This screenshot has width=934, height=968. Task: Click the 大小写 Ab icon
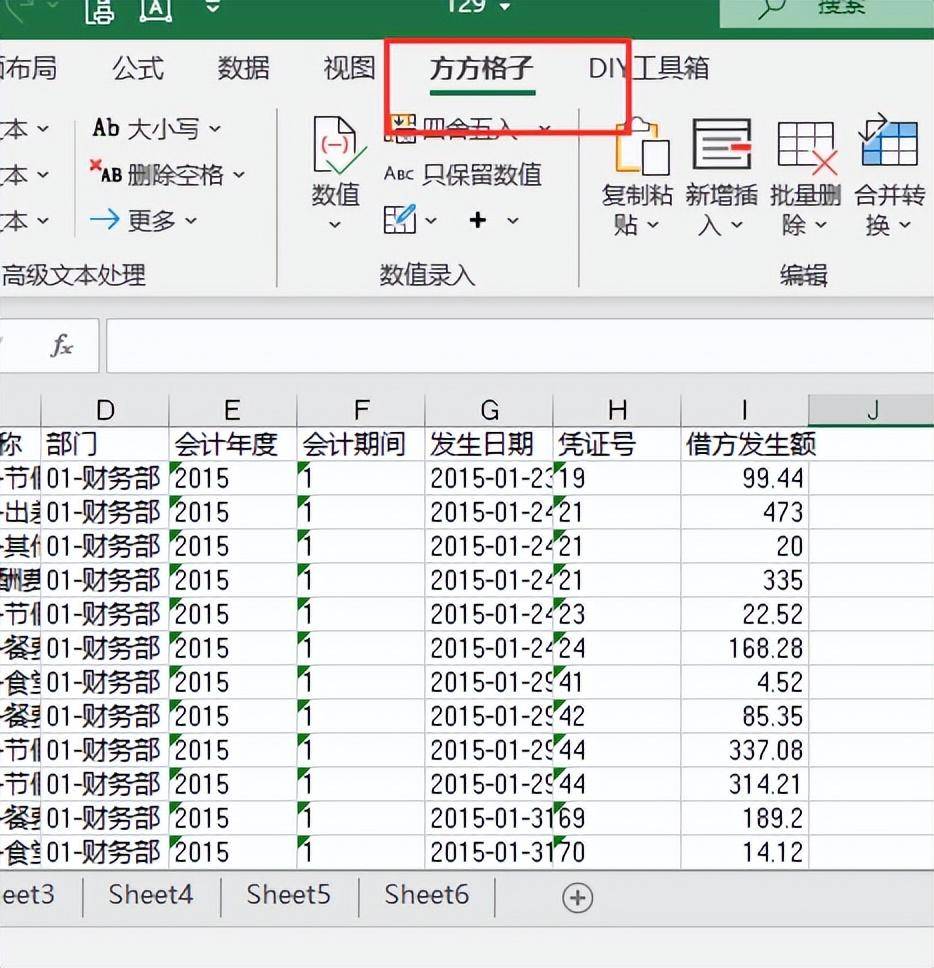(x=106, y=128)
